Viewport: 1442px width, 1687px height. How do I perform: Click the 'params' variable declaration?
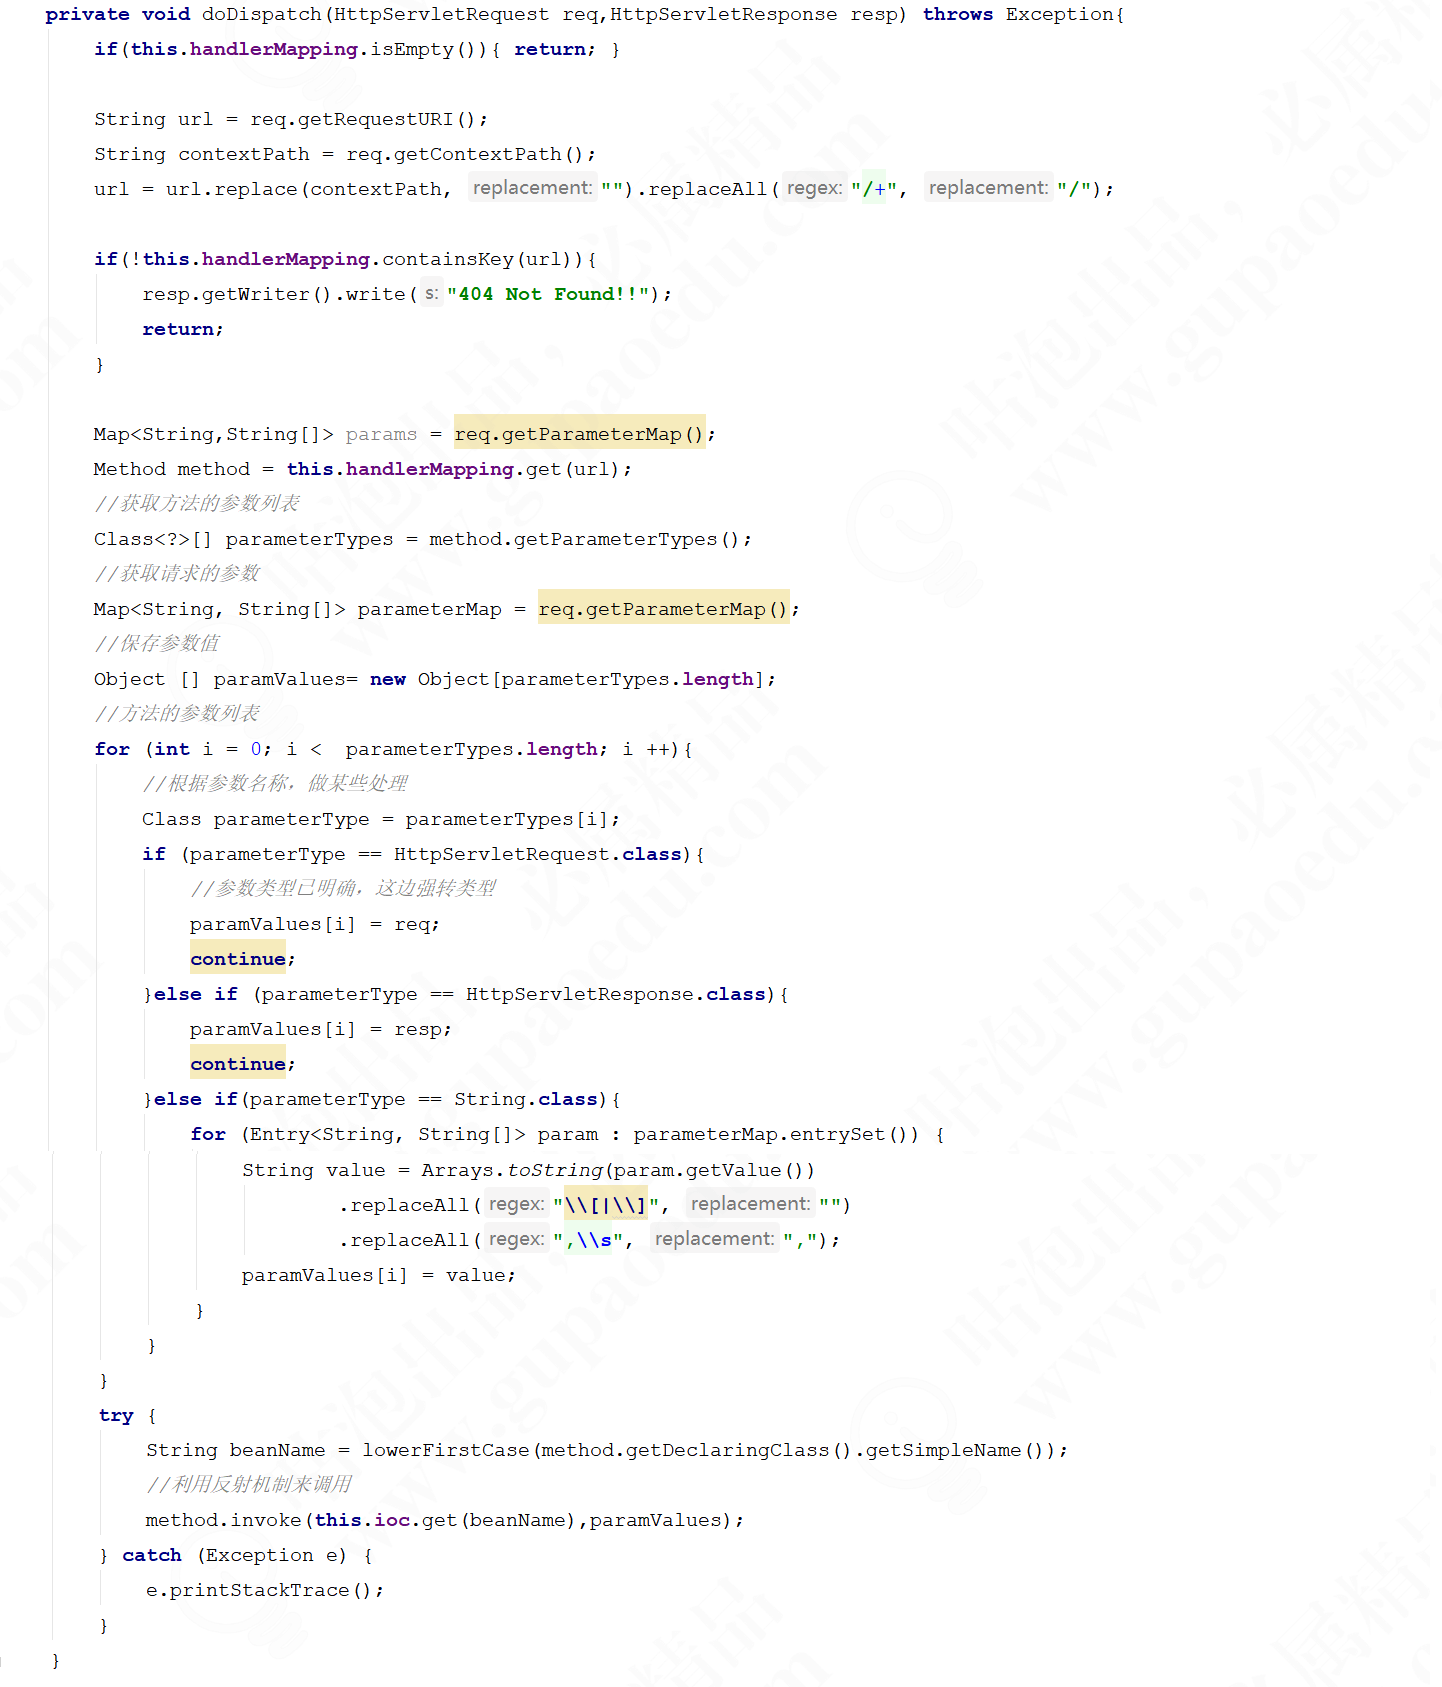point(381,435)
